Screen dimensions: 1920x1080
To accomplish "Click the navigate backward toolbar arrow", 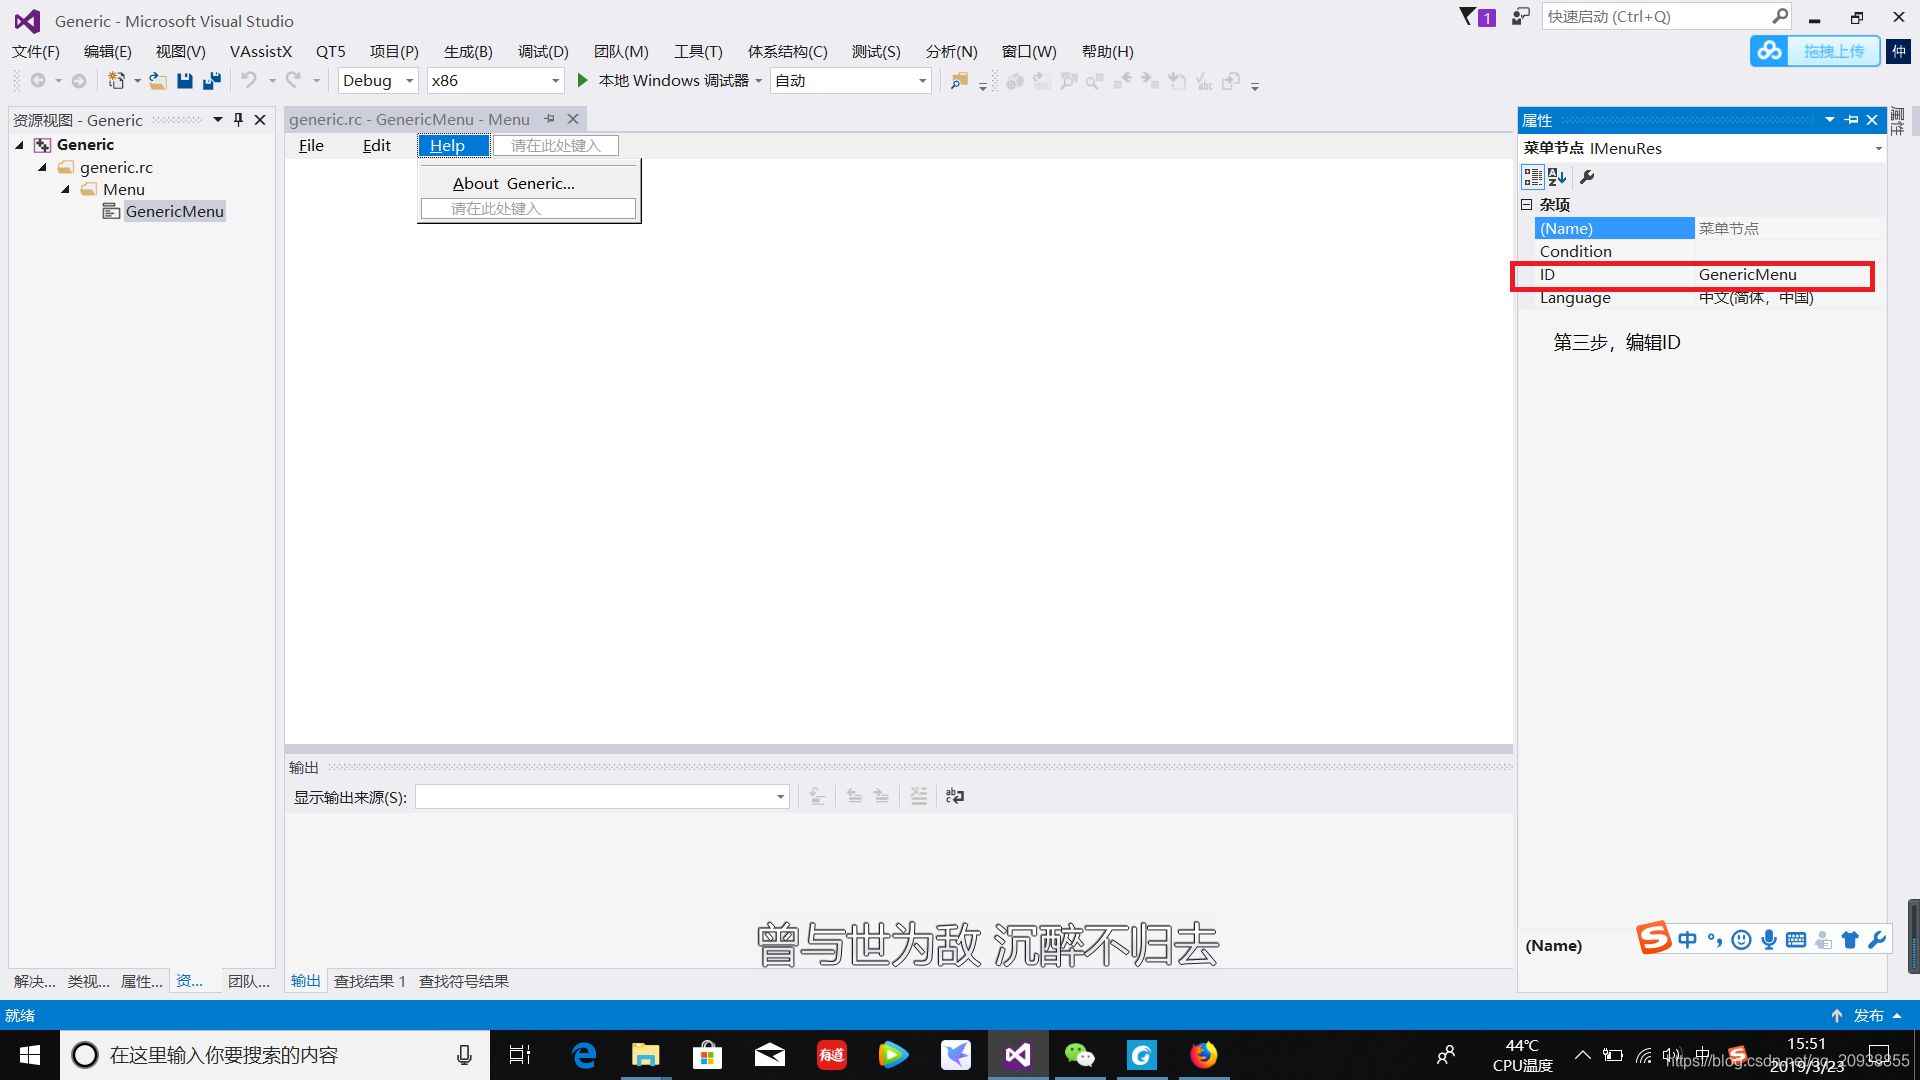I will (x=38, y=81).
